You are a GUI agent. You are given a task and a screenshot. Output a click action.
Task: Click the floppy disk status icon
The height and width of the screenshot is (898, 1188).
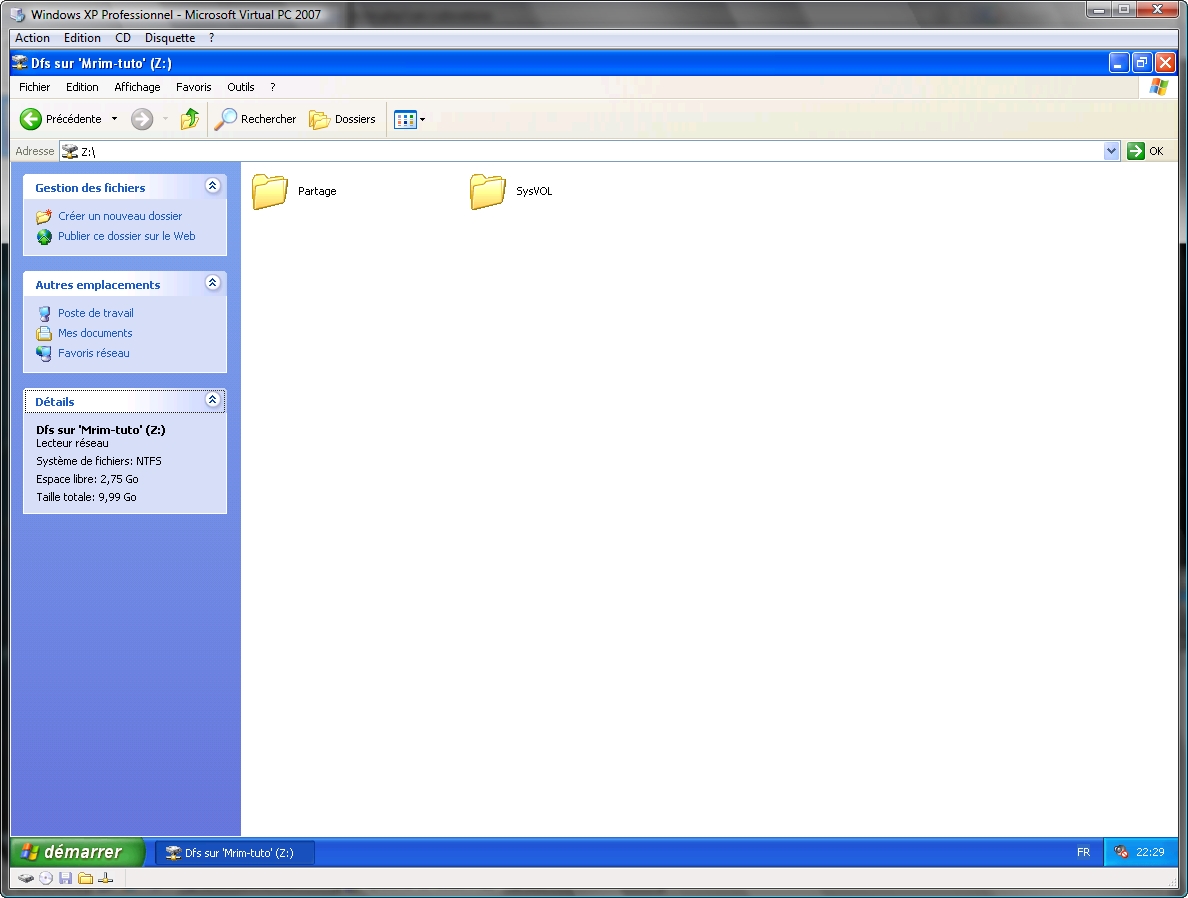66,878
